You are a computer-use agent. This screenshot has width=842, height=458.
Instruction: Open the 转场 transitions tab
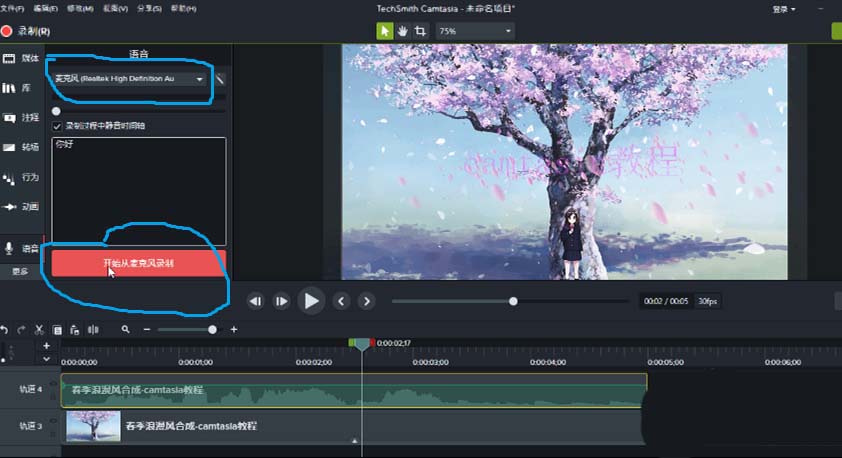point(21,147)
